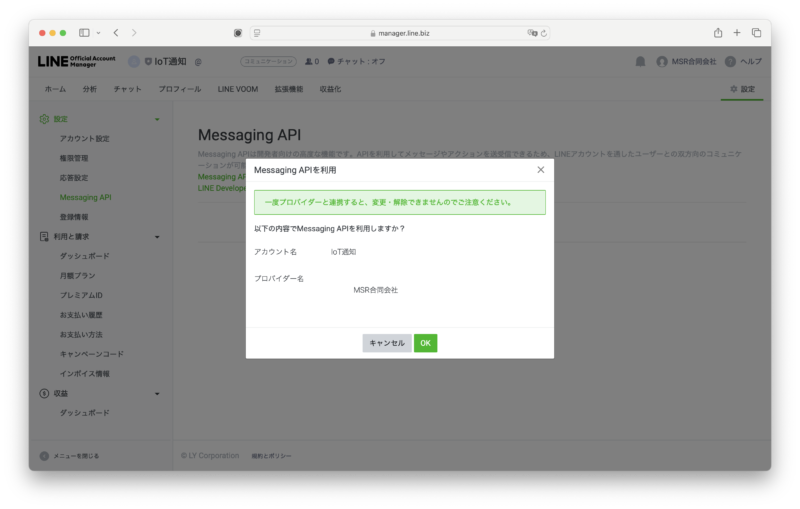Open the プロフィール tab
800x509 pixels.
tap(180, 89)
